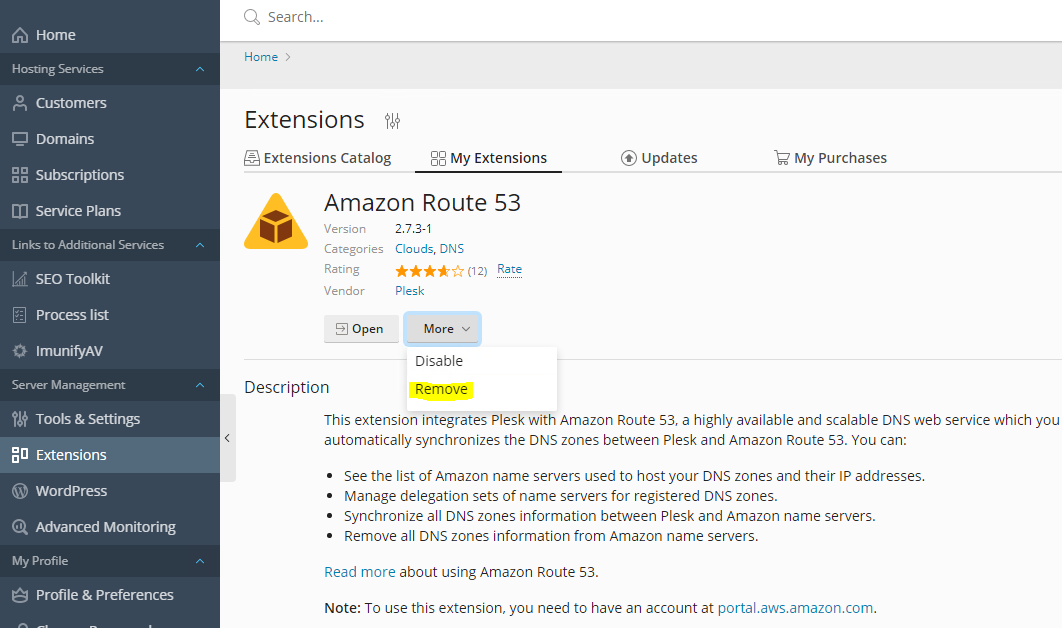Collapse the Server Management section
Screen dimensions: 1062x628
(200, 385)
